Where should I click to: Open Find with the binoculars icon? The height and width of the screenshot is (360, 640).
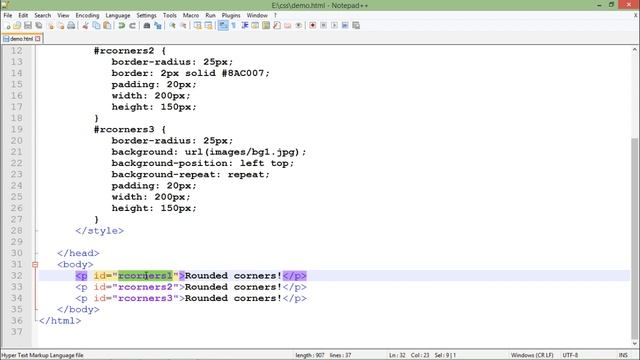click(147, 26)
